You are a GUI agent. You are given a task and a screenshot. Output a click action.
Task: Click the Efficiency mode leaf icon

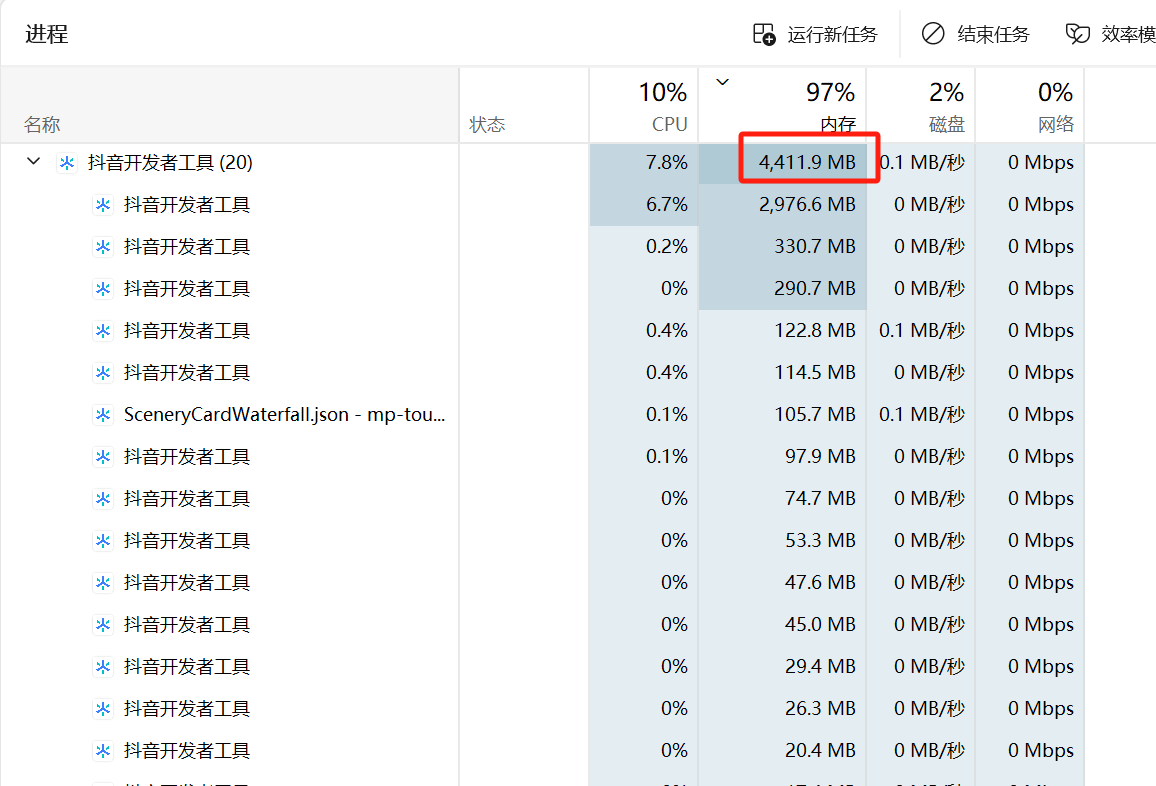(1077, 35)
